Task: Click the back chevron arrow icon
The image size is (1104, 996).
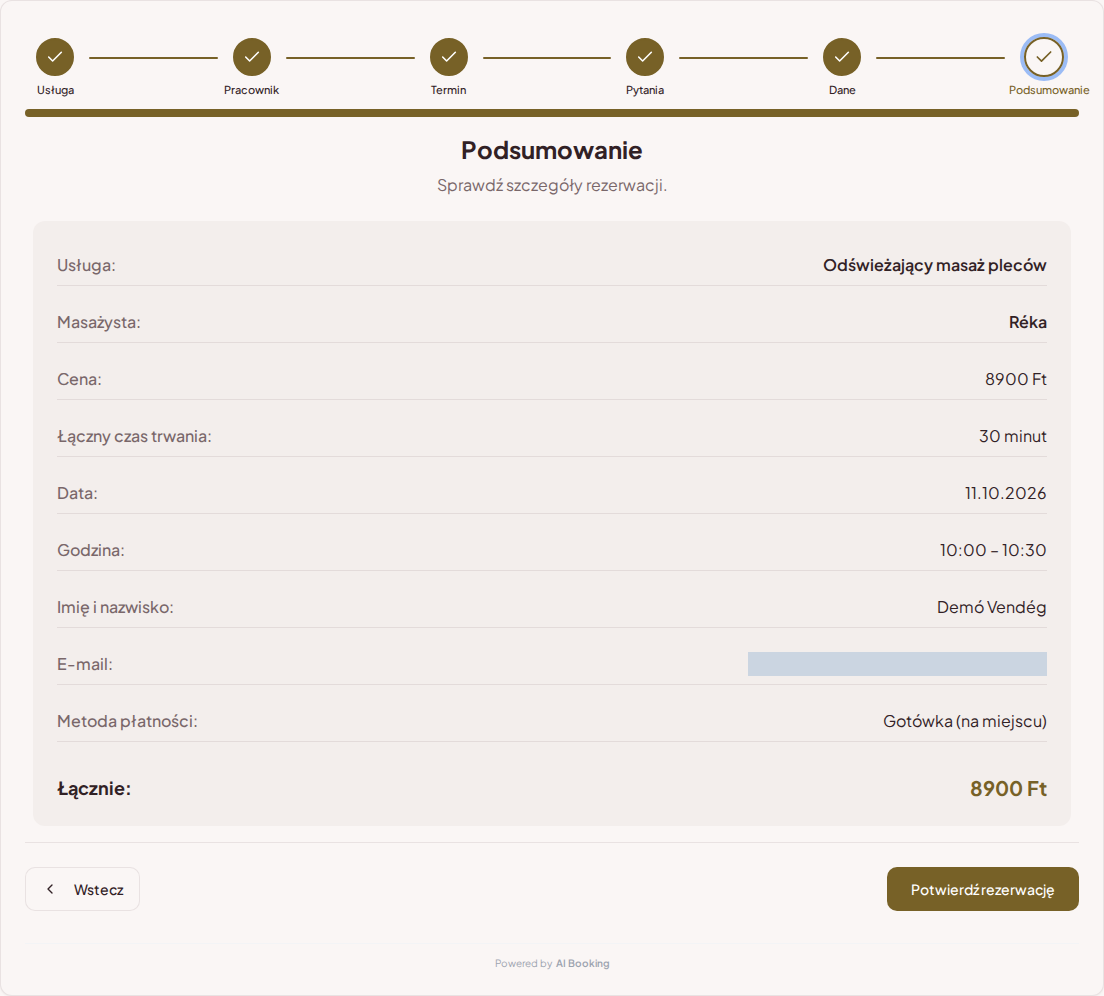Action: coord(50,889)
